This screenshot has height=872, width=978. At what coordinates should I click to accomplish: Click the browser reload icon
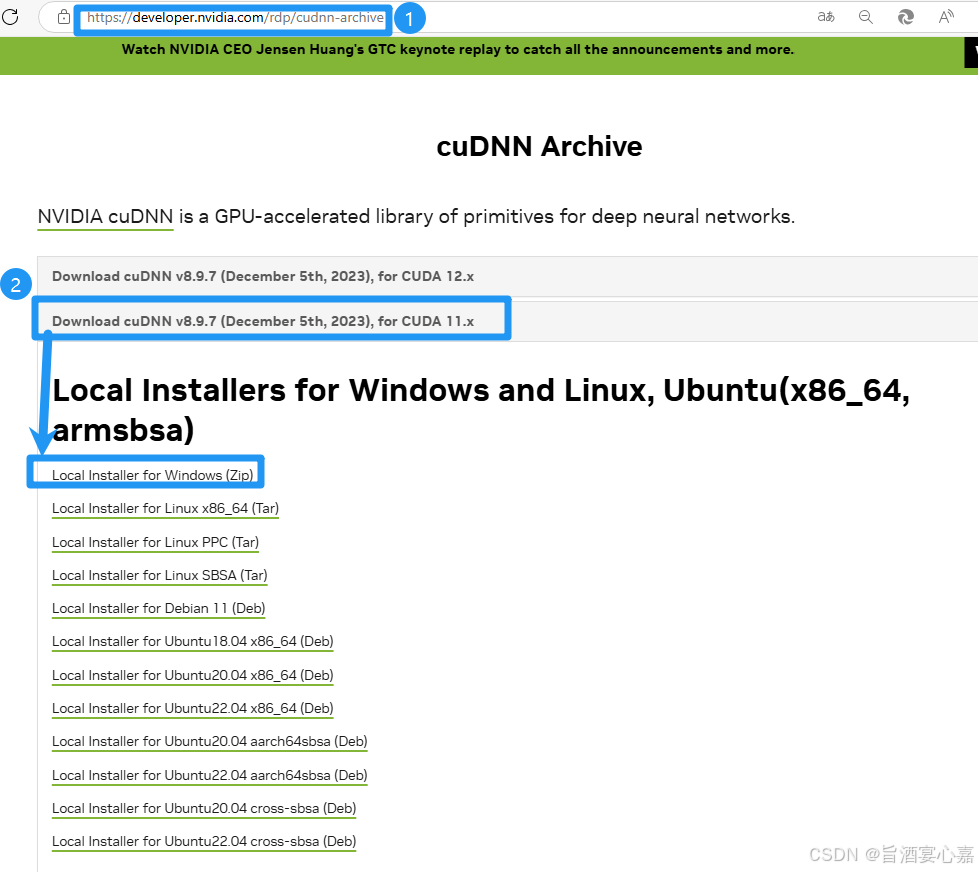pyautogui.click(x=10, y=17)
